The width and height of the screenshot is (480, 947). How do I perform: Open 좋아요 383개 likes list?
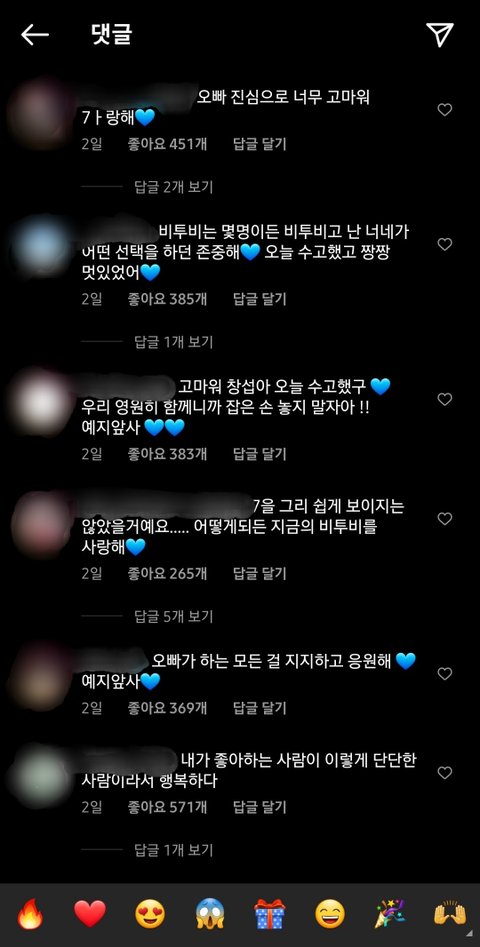[167, 454]
